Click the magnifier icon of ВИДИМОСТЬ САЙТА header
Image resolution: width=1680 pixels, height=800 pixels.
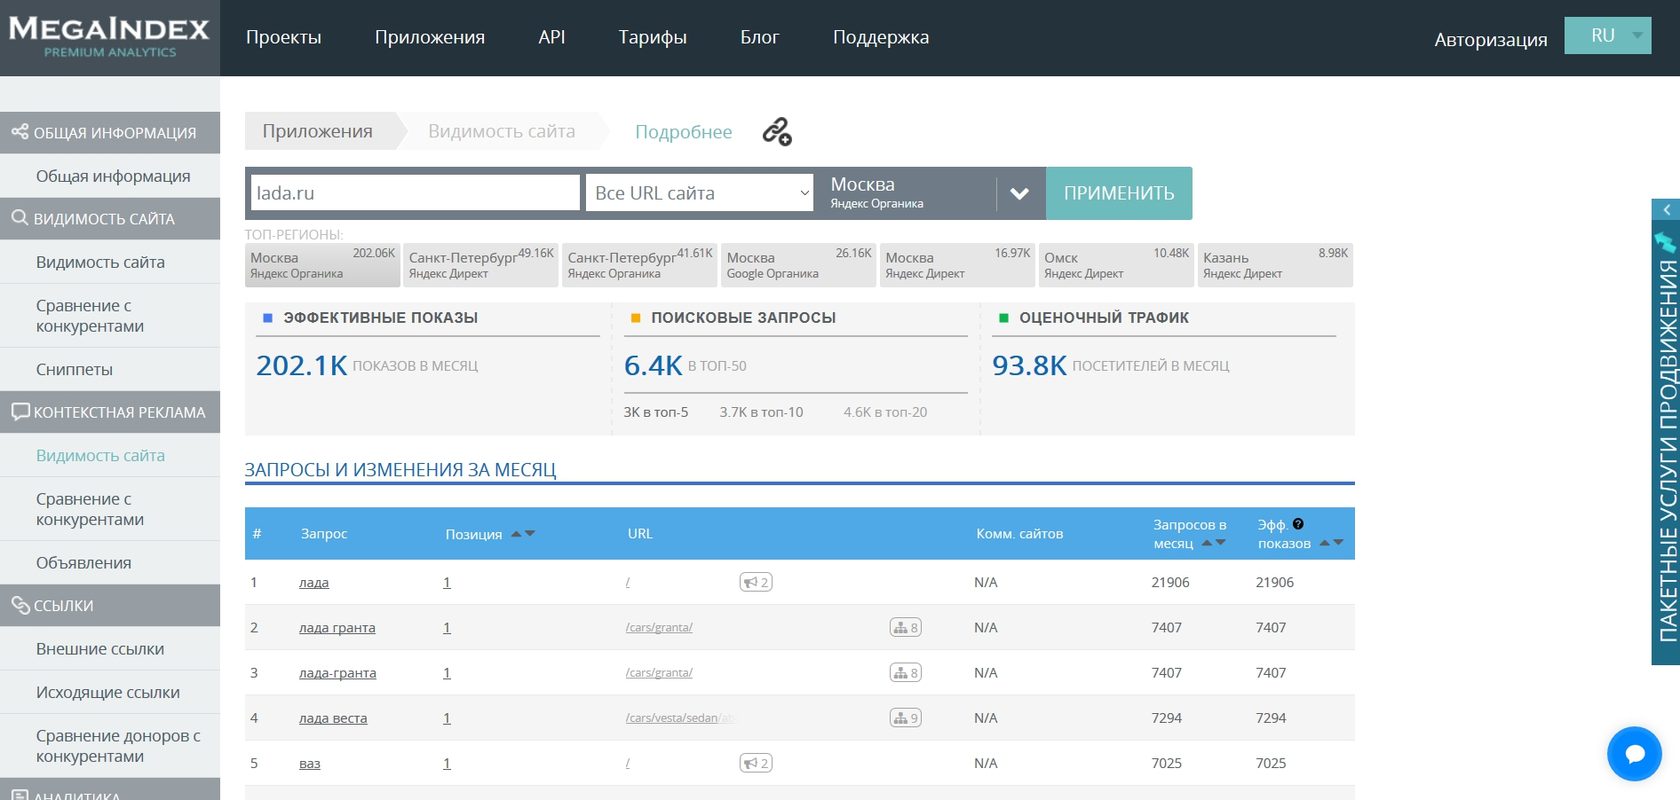point(19,218)
